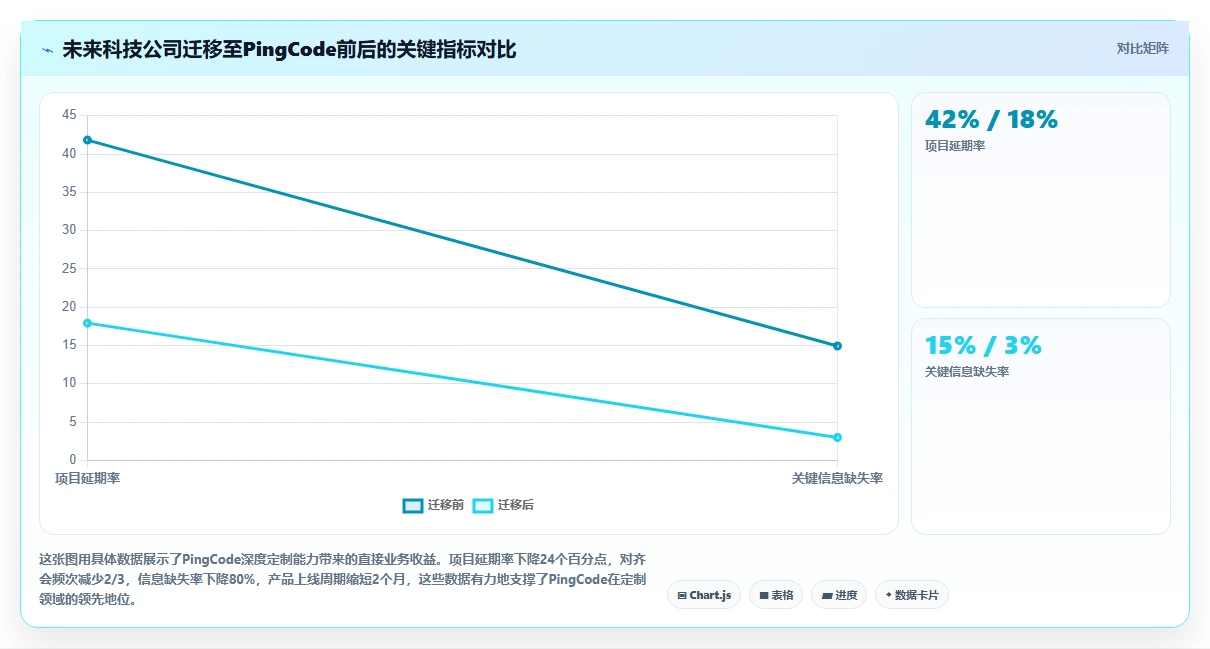Click the page title 未来科技公司迁移至PingCode前后的关键指标对比
This screenshot has width=1210, height=649.
pos(289,49)
